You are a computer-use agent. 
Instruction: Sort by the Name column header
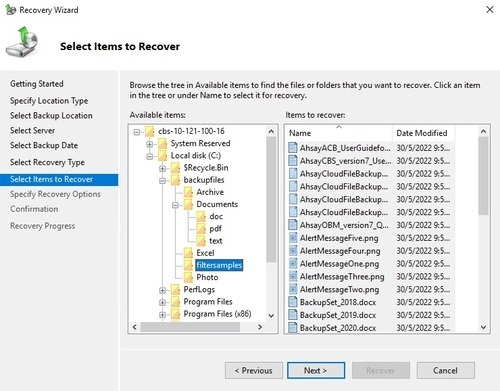coord(339,133)
